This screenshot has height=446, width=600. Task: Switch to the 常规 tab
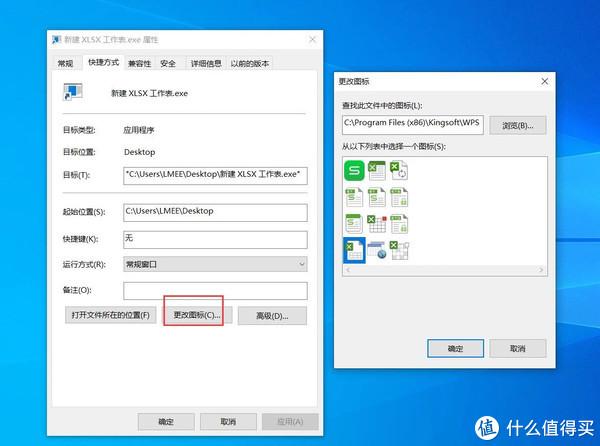(x=65, y=63)
